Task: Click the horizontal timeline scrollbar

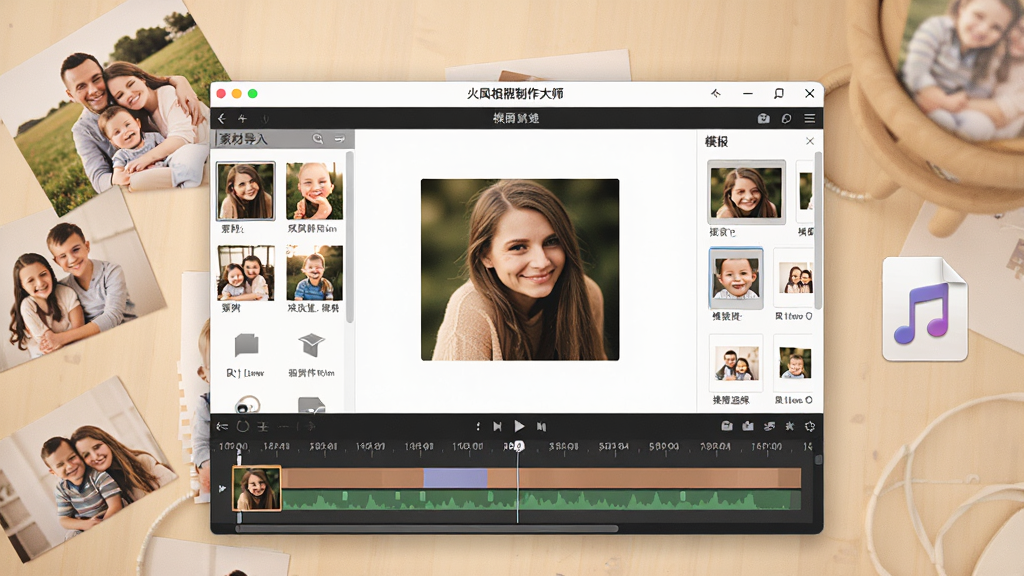Action: tap(426, 528)
